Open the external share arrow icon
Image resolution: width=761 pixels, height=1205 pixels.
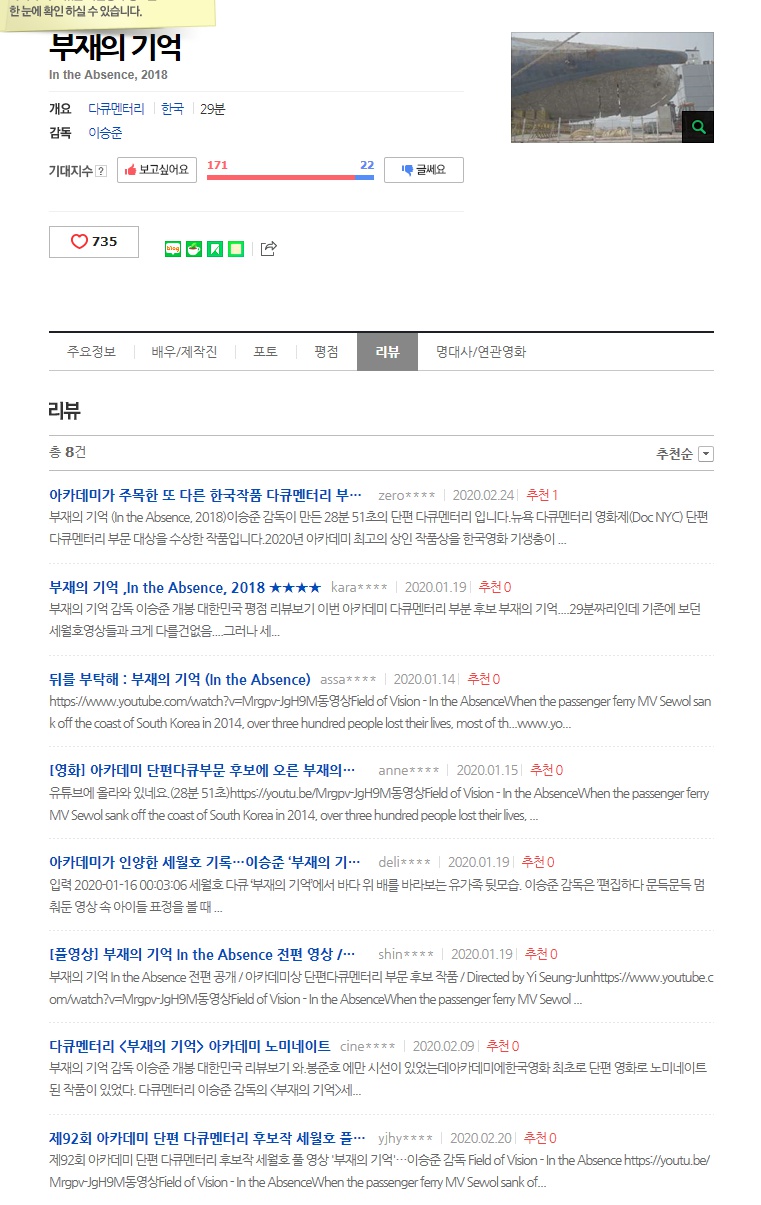[x=268, y=248]
